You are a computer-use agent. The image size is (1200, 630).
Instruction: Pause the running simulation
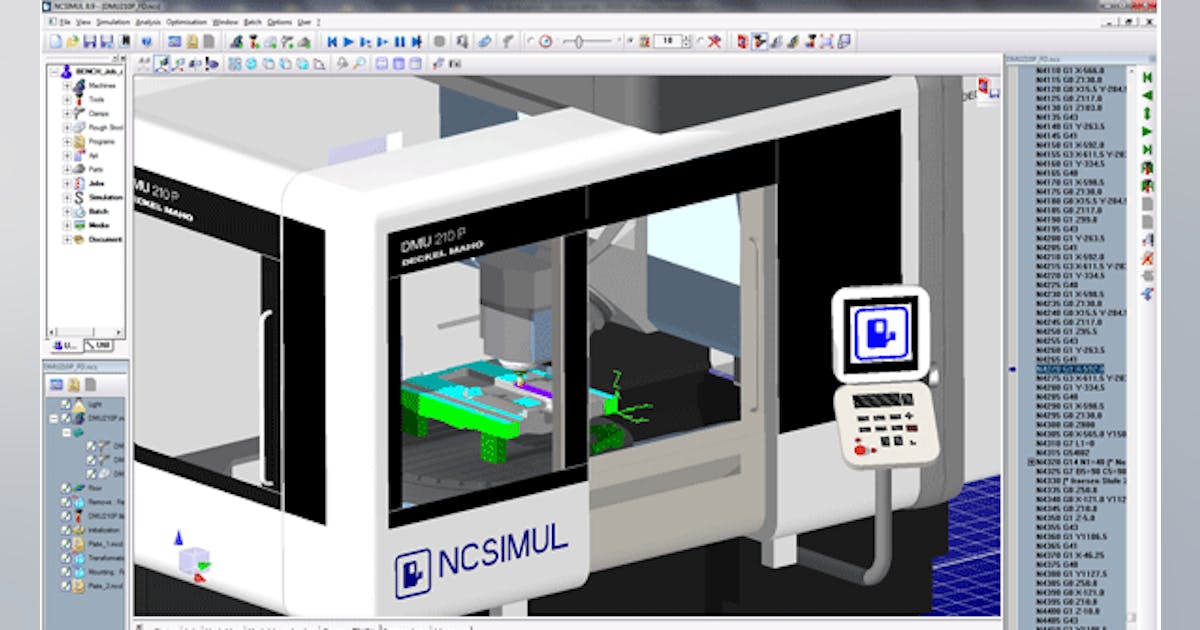pos(398,40)
